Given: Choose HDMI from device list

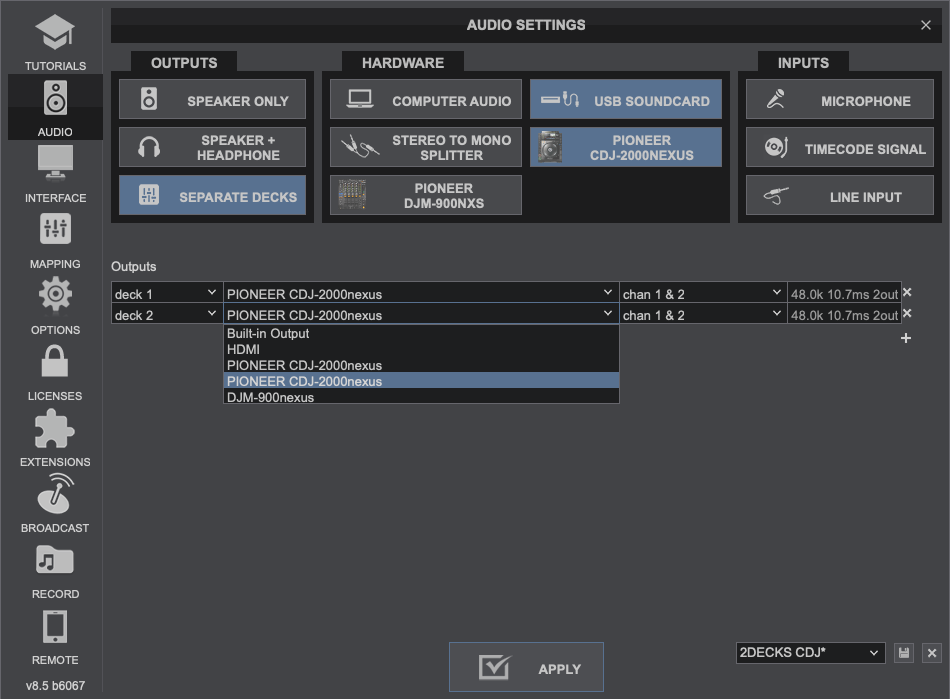Looking at the screenshot, I should tap(421, 350).
